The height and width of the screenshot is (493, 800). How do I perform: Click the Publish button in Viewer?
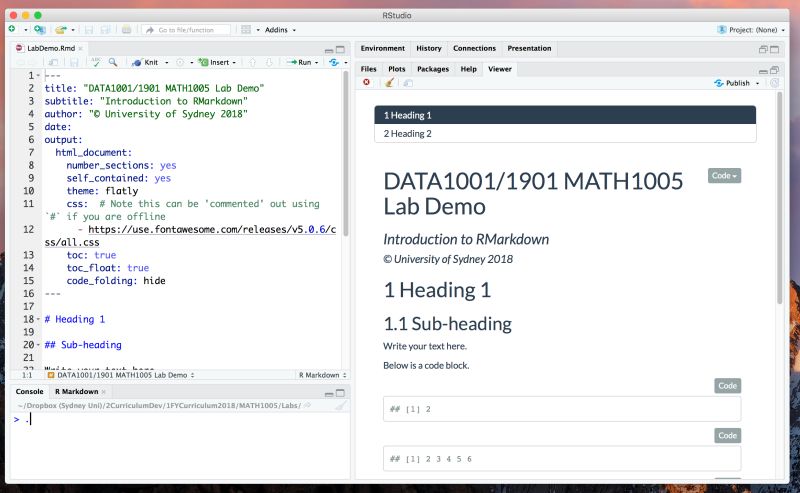point(733,83)
